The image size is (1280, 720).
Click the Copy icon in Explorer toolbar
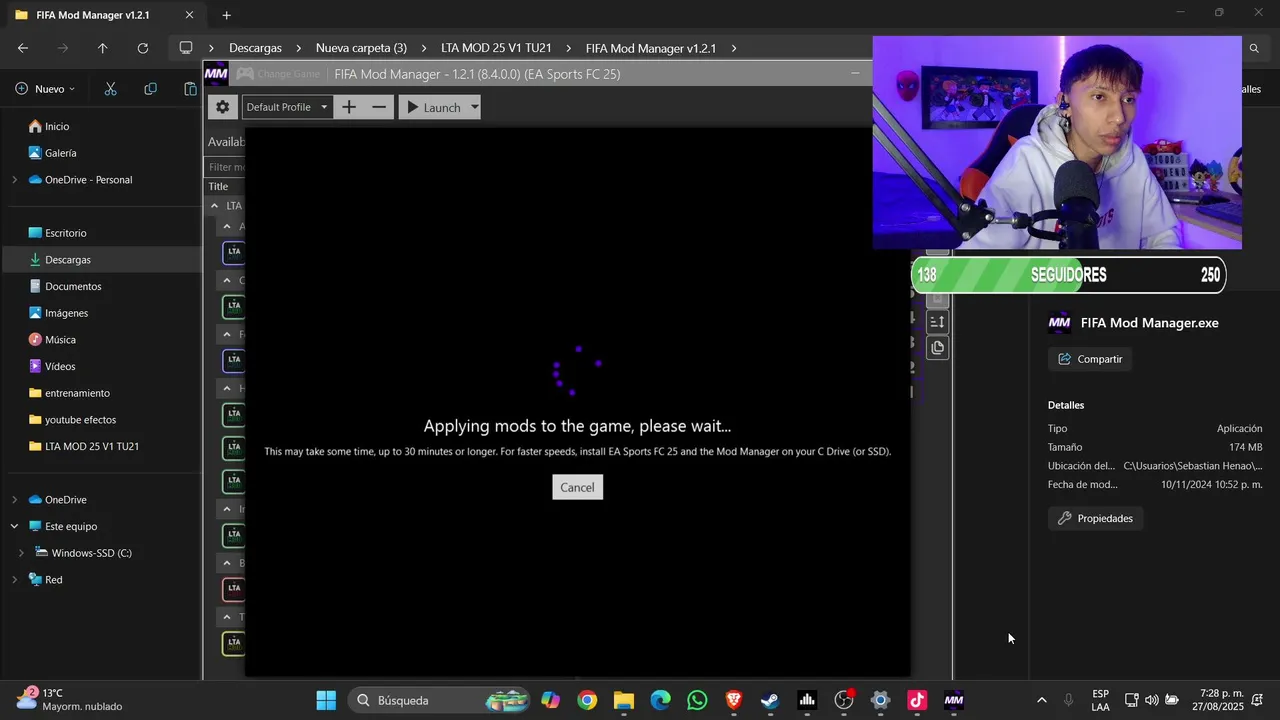click(150, 89)
